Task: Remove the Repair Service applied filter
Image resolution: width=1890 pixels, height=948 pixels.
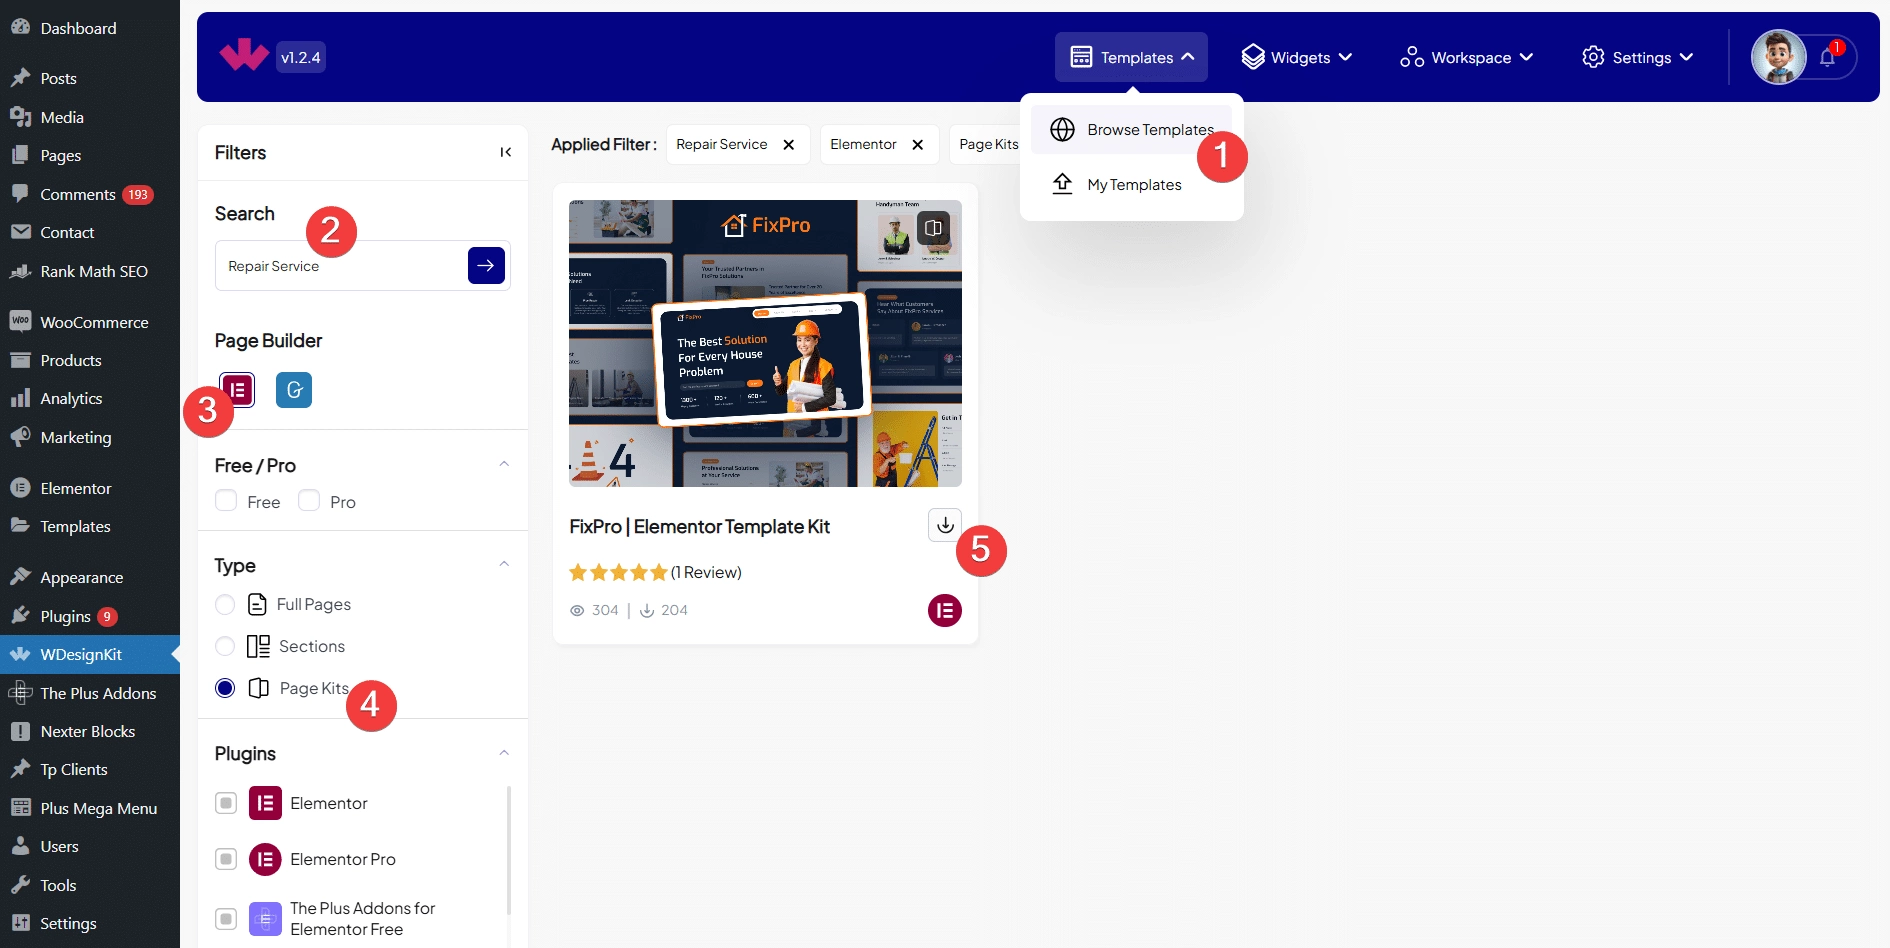Action: (x=789, y=145)
